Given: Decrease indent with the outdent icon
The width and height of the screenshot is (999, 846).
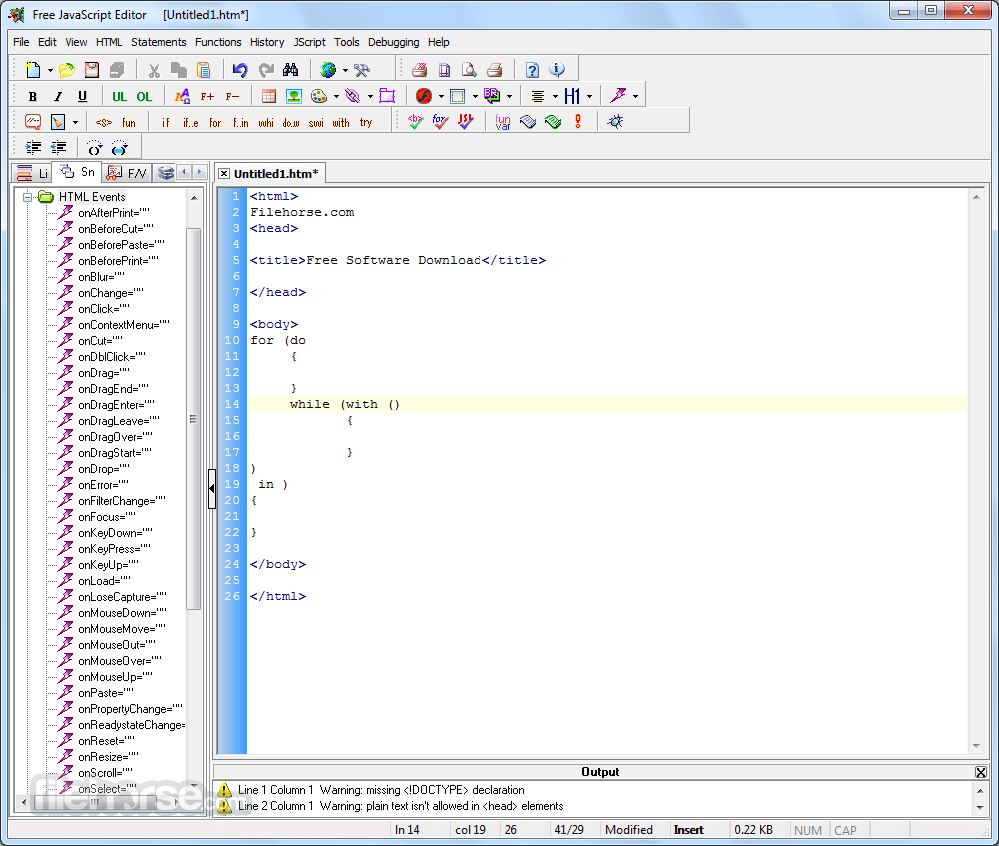Looking at the screenshot, I should point(58,148).
